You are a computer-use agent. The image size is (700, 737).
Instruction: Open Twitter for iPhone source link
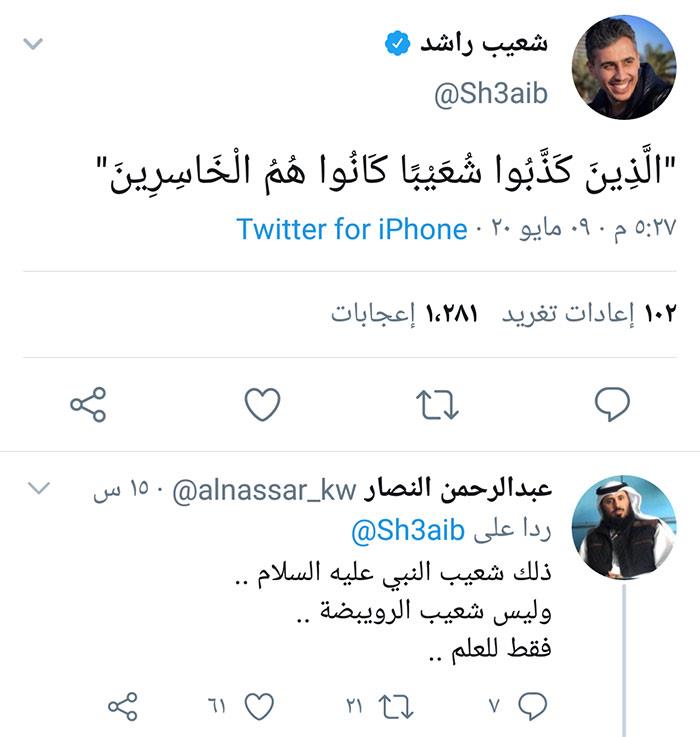[352, 229]
